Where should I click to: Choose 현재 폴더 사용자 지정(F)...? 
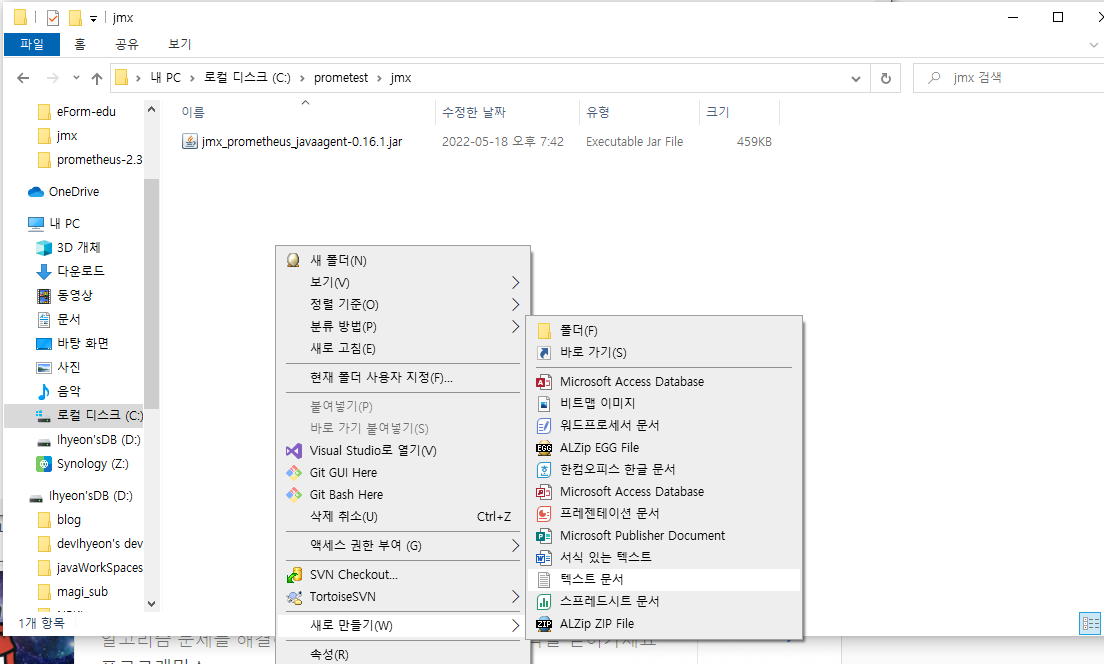(x=403, y=377)
